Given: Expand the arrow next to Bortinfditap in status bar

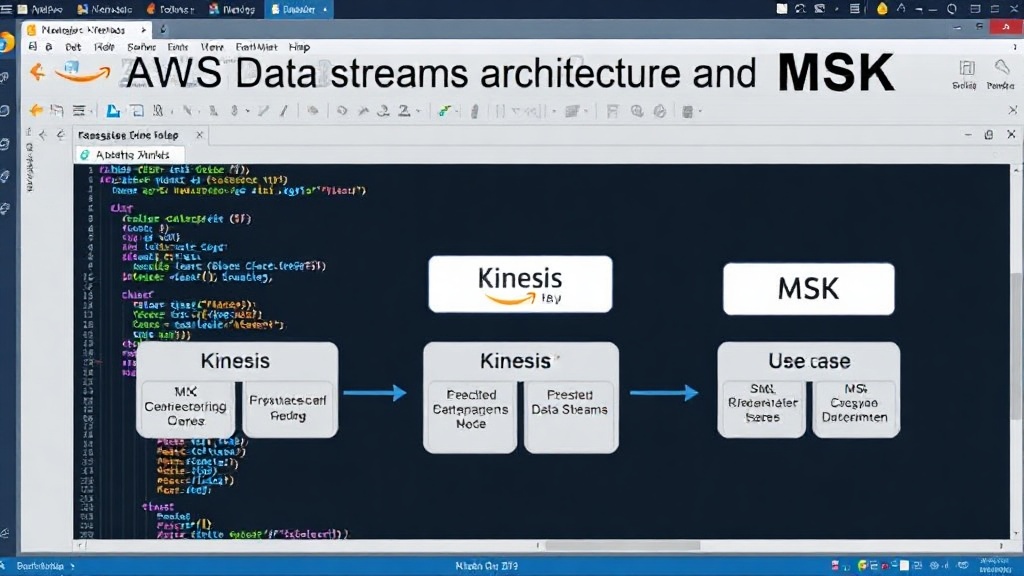Looking at the screenshot, I should [72, 566].
